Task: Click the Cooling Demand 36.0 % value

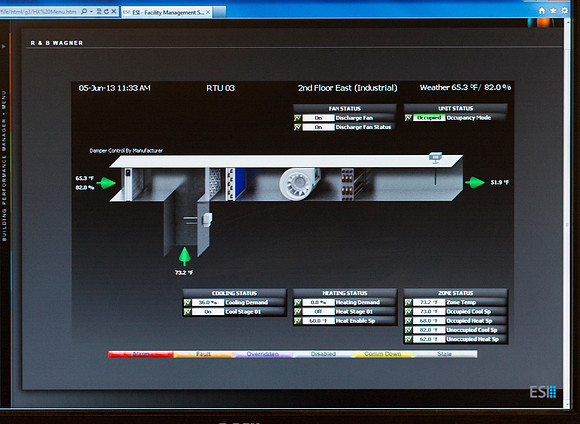Action: coord(208,302)
